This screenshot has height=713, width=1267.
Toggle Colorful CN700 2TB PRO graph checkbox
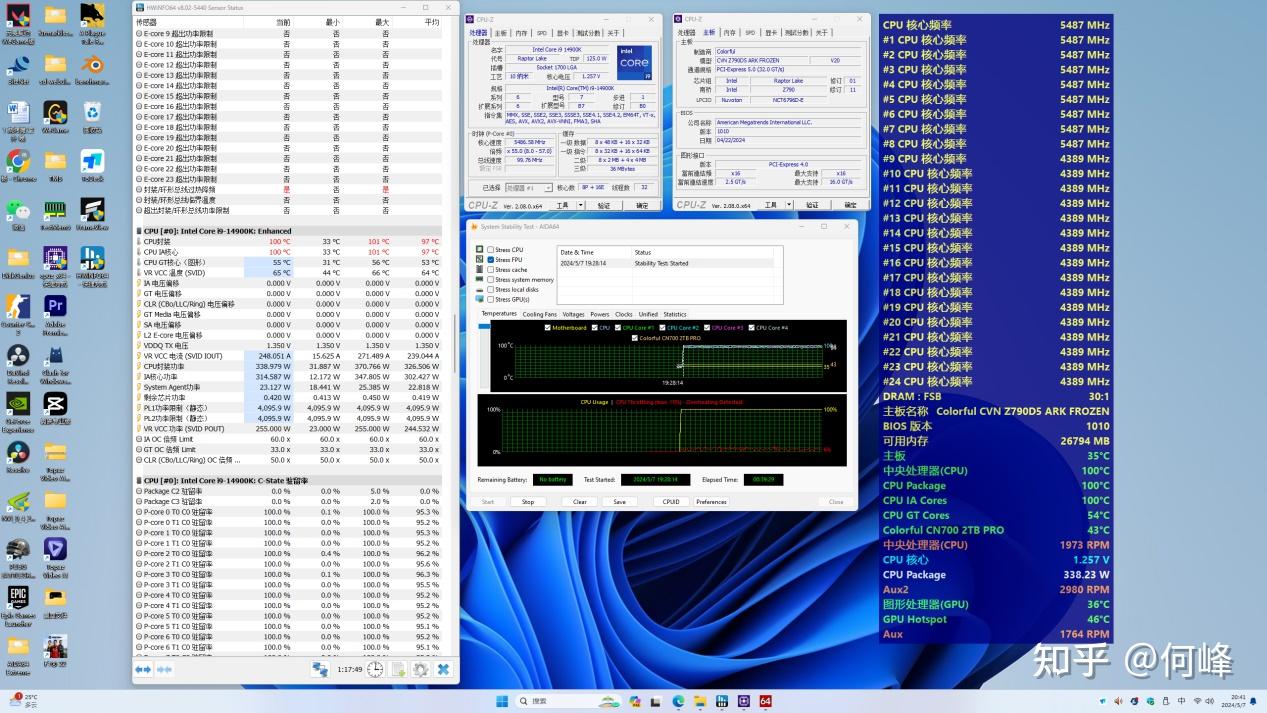634,338
